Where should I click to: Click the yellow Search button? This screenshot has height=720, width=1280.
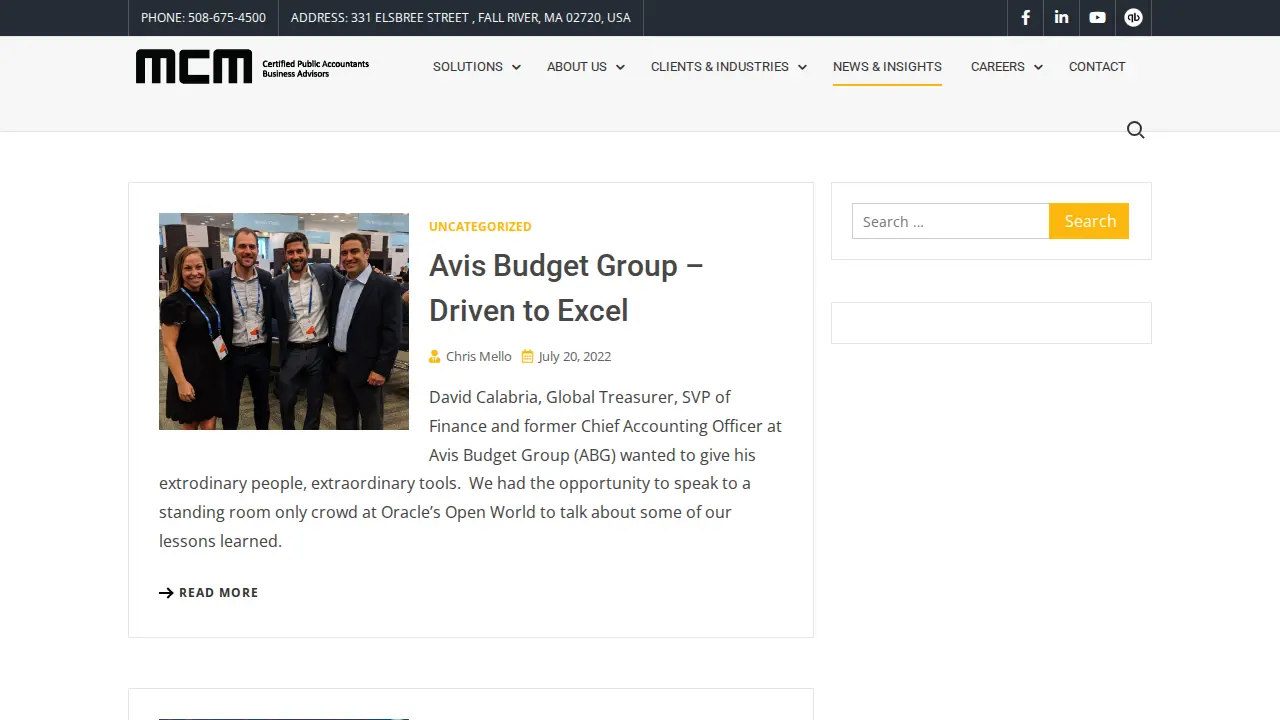(x=1089, y=221)
